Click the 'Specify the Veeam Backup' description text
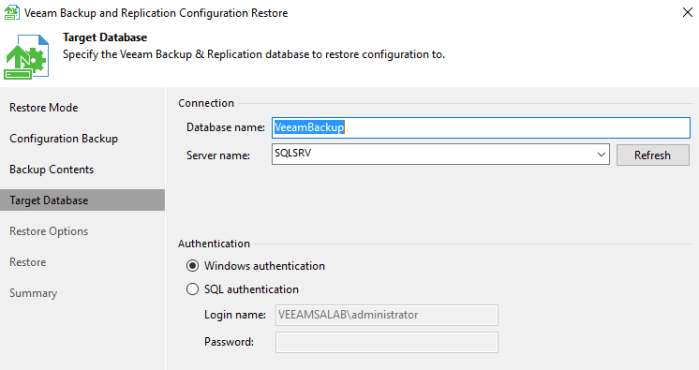The width and height of the screenshot is (699, 370). (254, 54)
